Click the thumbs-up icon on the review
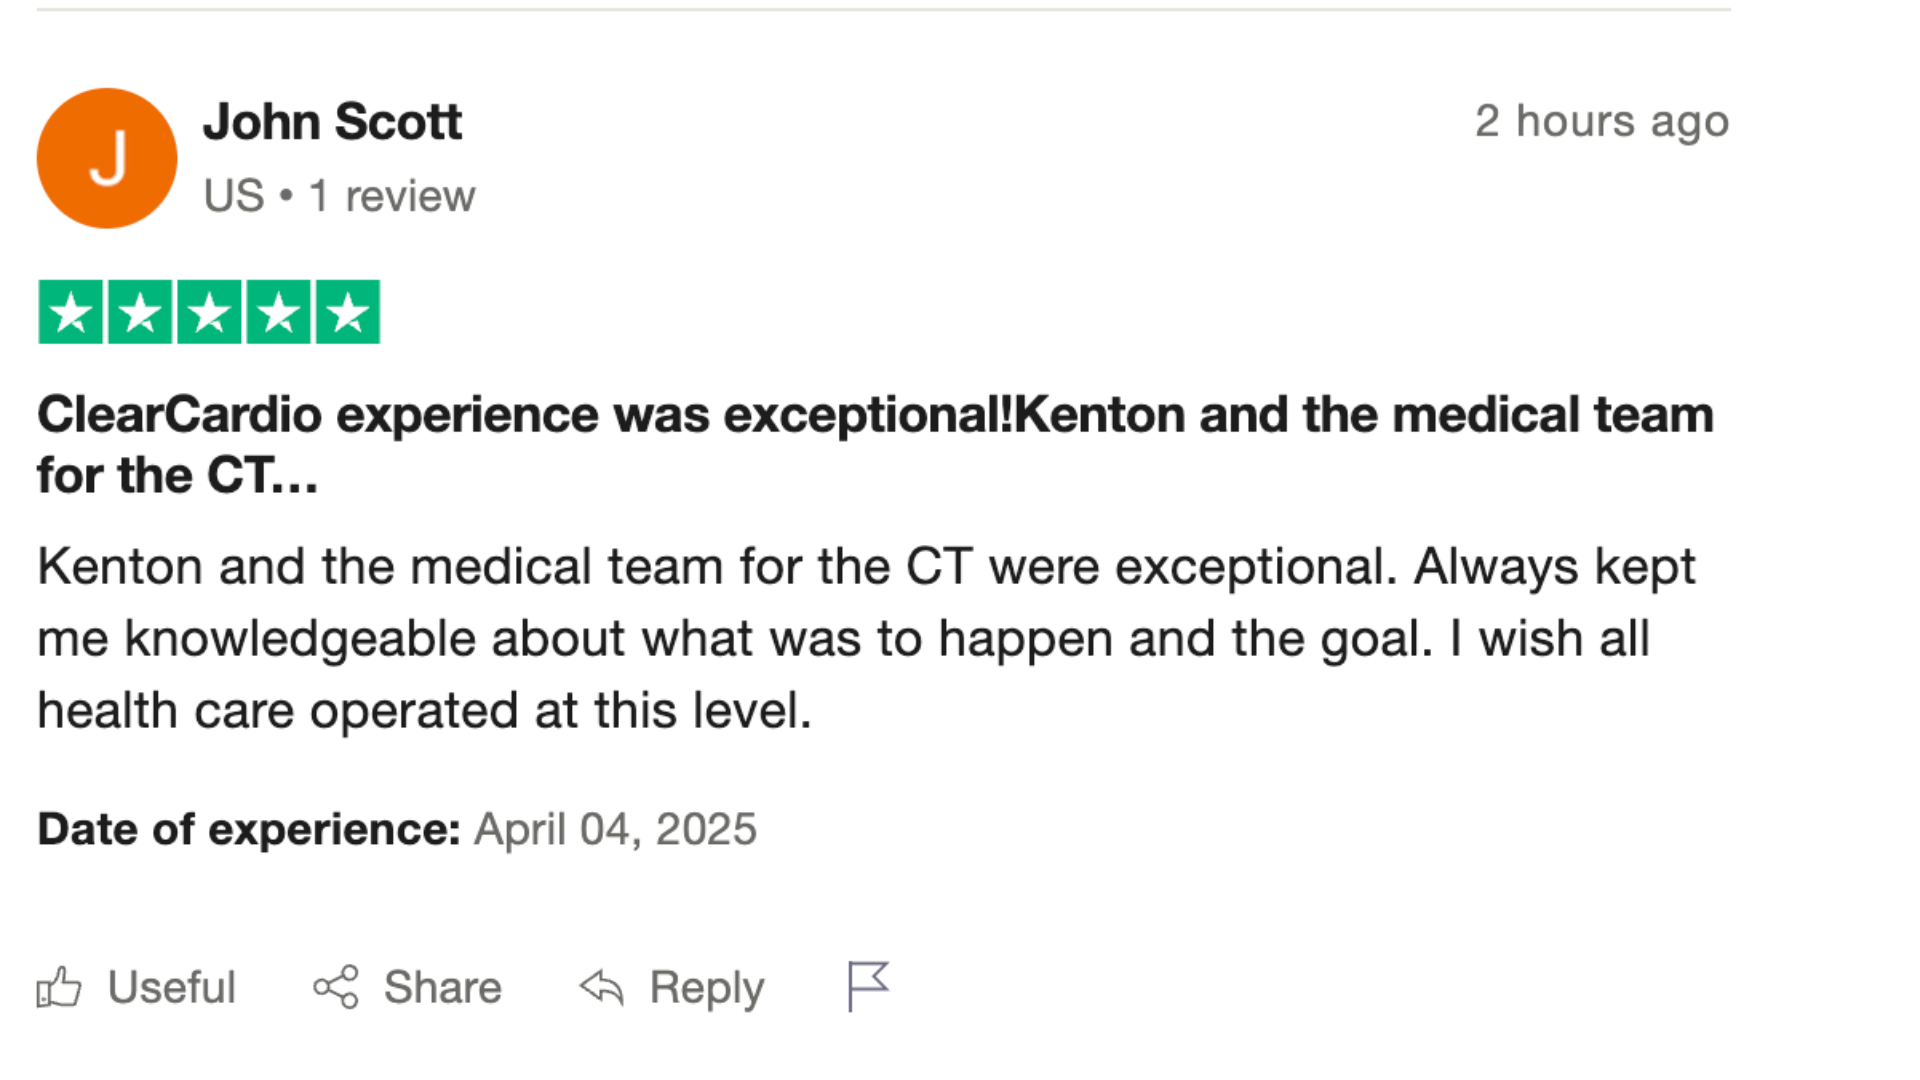This screenshot has width=1920, height=1080. click(x=59, y=988)
